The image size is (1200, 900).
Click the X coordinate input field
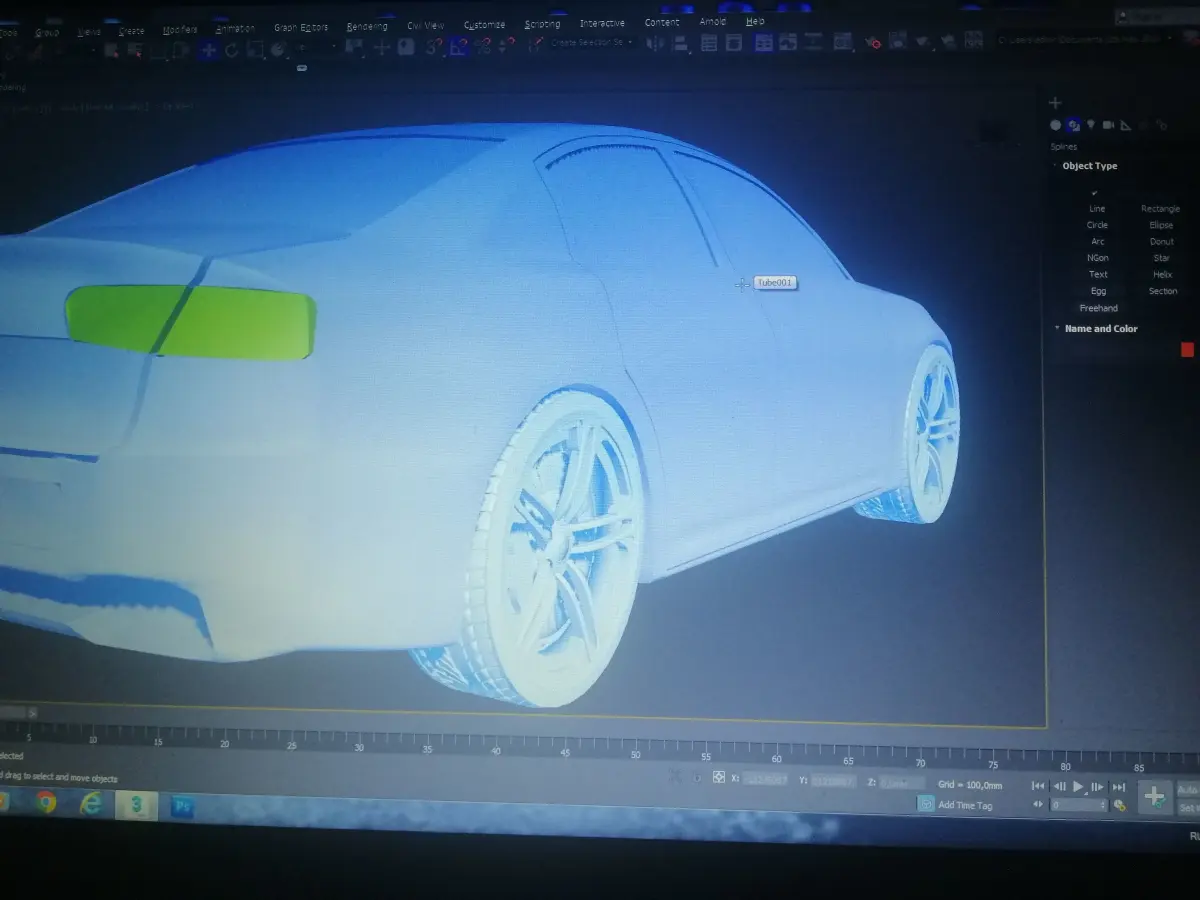click(x=766, y=778)
